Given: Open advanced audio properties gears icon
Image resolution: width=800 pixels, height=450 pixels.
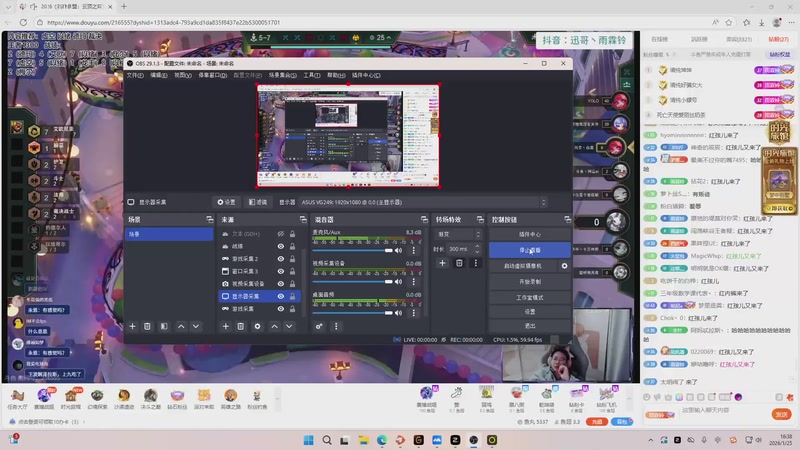Looking at the screenshot, I should pyautogui.click(x=319, y=327).
